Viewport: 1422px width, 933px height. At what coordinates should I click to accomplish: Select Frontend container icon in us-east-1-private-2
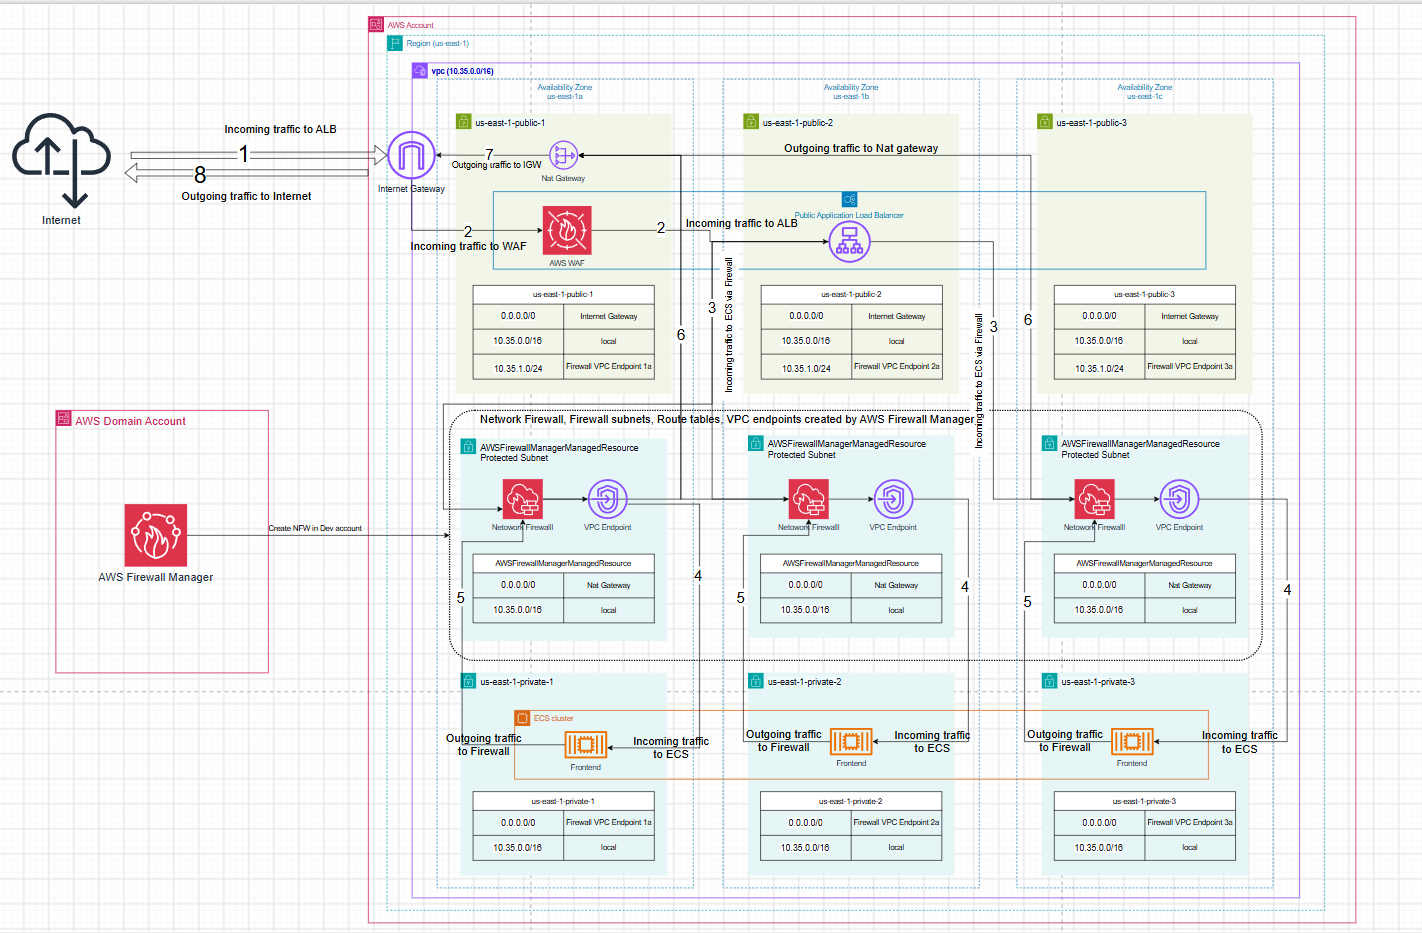(851, 741)
